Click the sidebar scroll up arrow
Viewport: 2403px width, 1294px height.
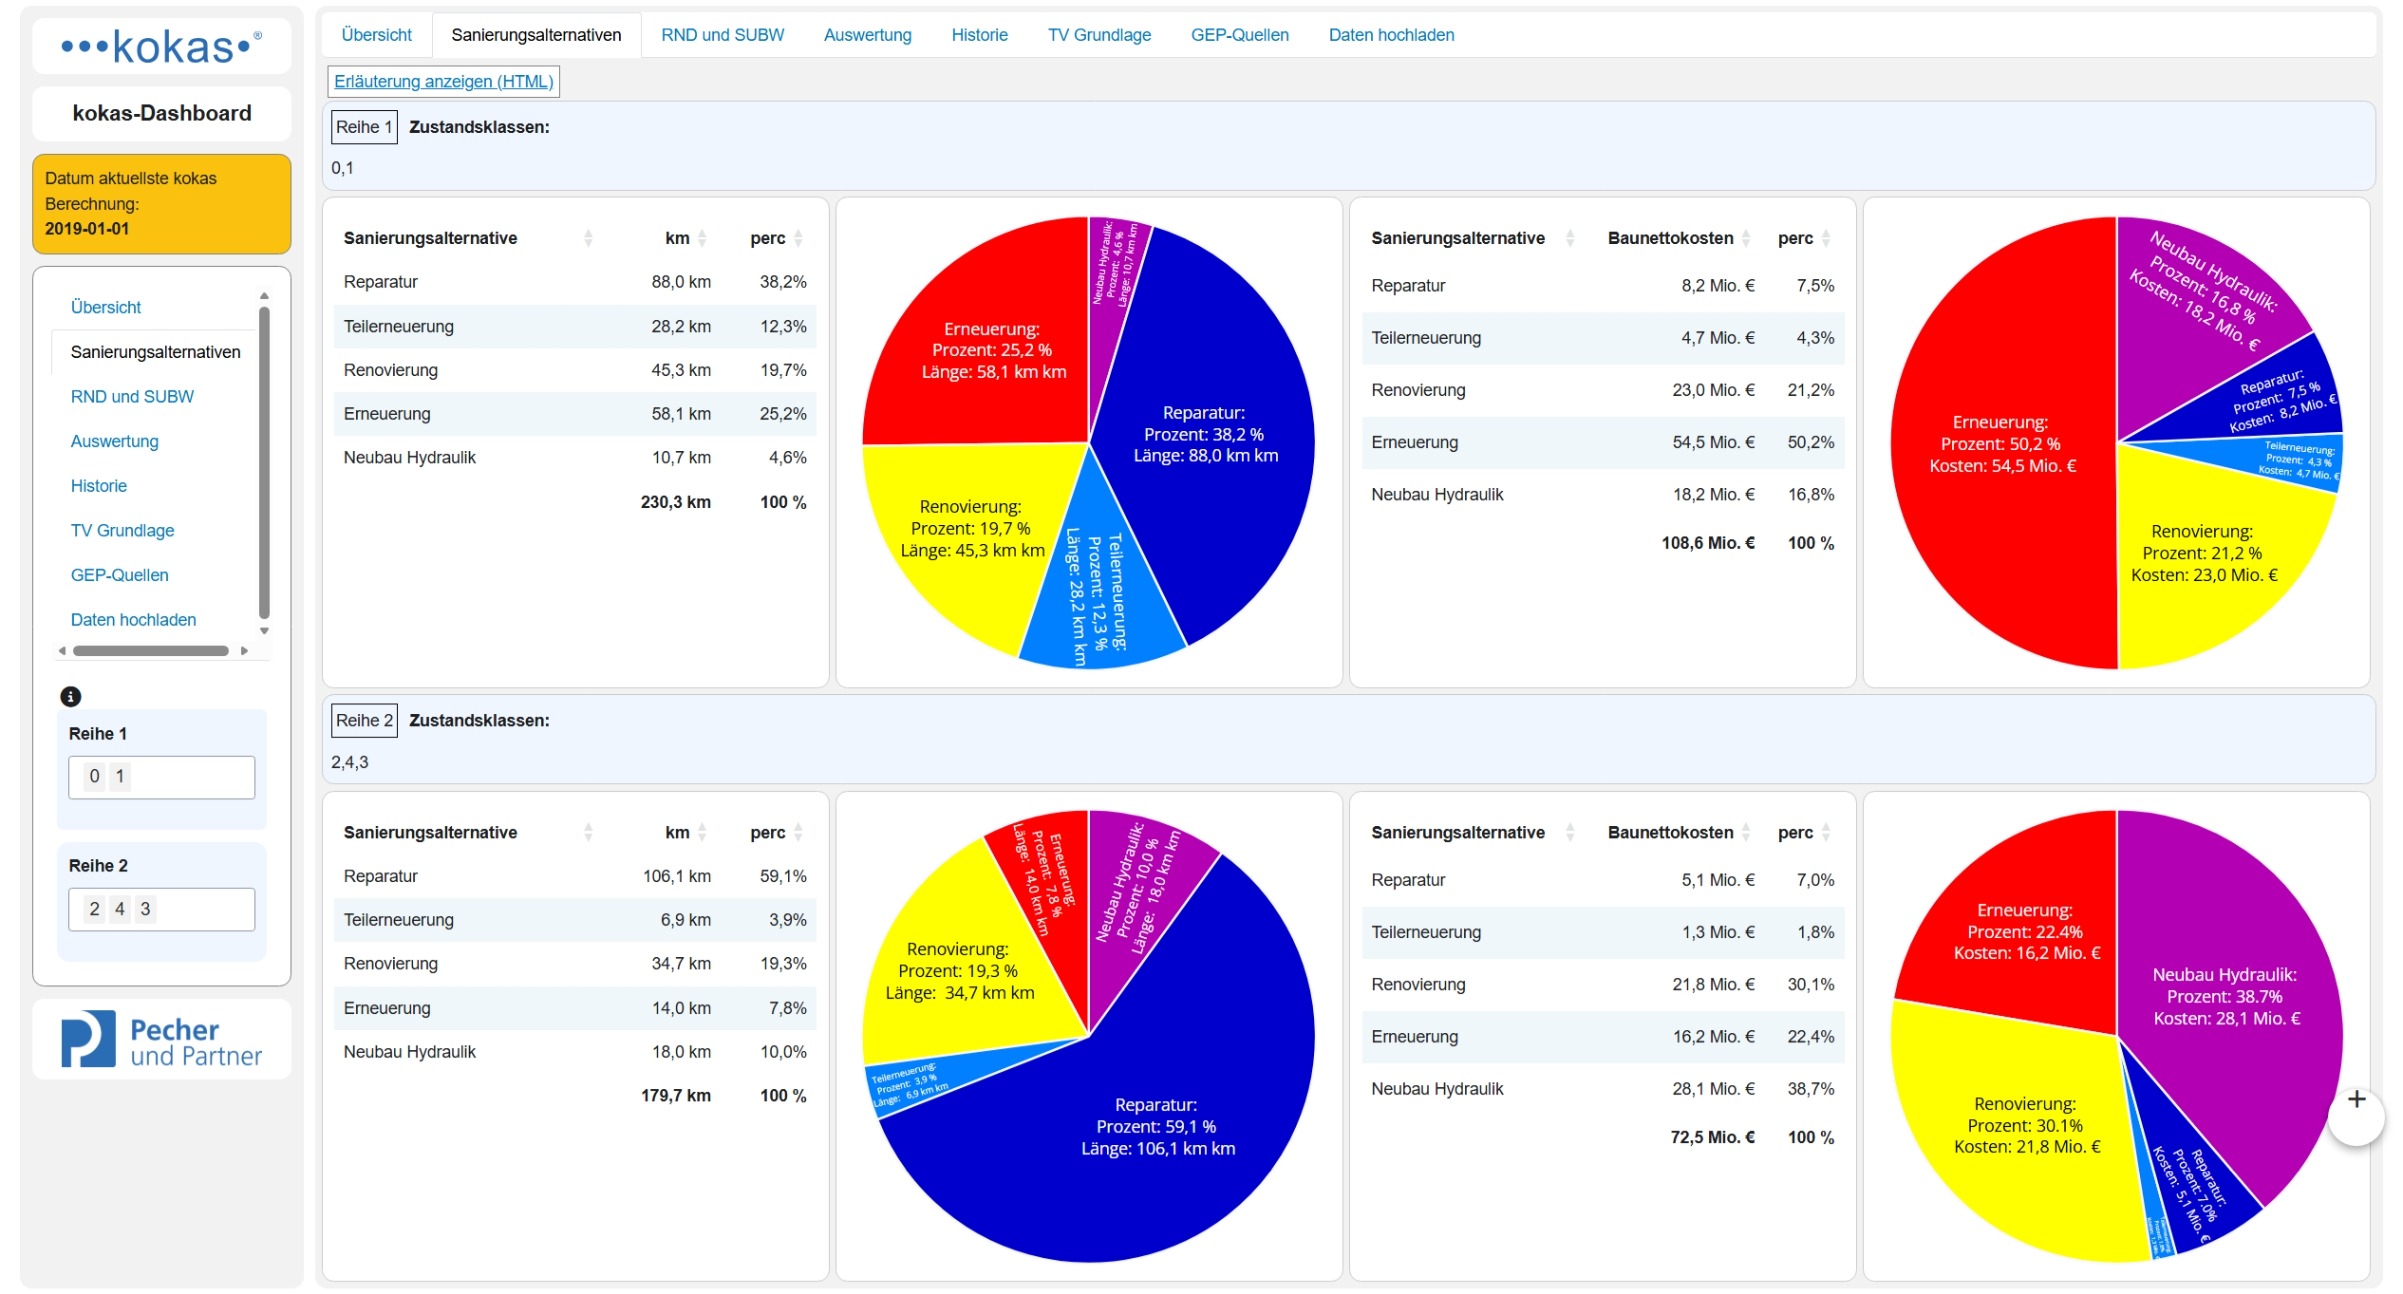click(264, 296)
